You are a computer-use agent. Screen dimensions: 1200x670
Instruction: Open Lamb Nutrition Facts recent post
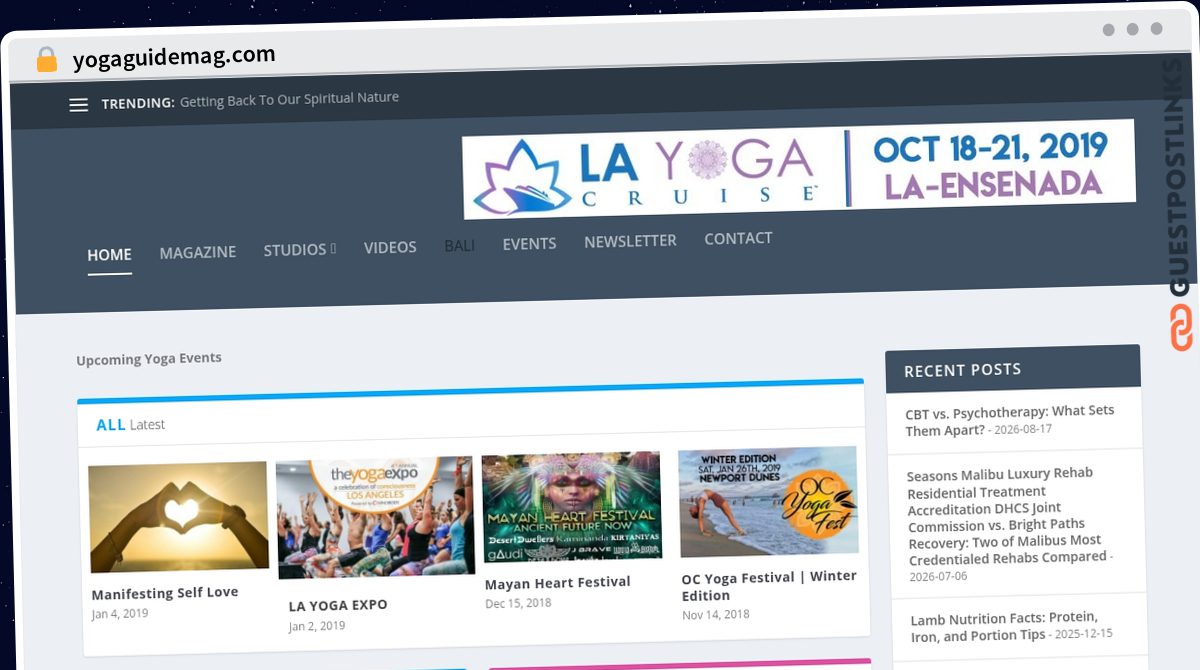click(x=1004, y=626)
